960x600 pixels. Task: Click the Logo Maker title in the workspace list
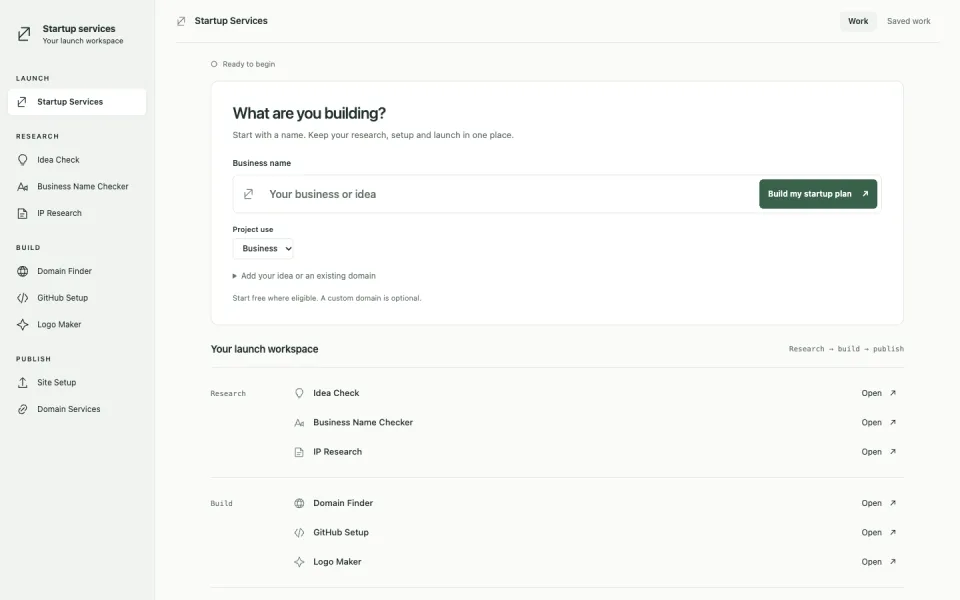coord(337,562)
